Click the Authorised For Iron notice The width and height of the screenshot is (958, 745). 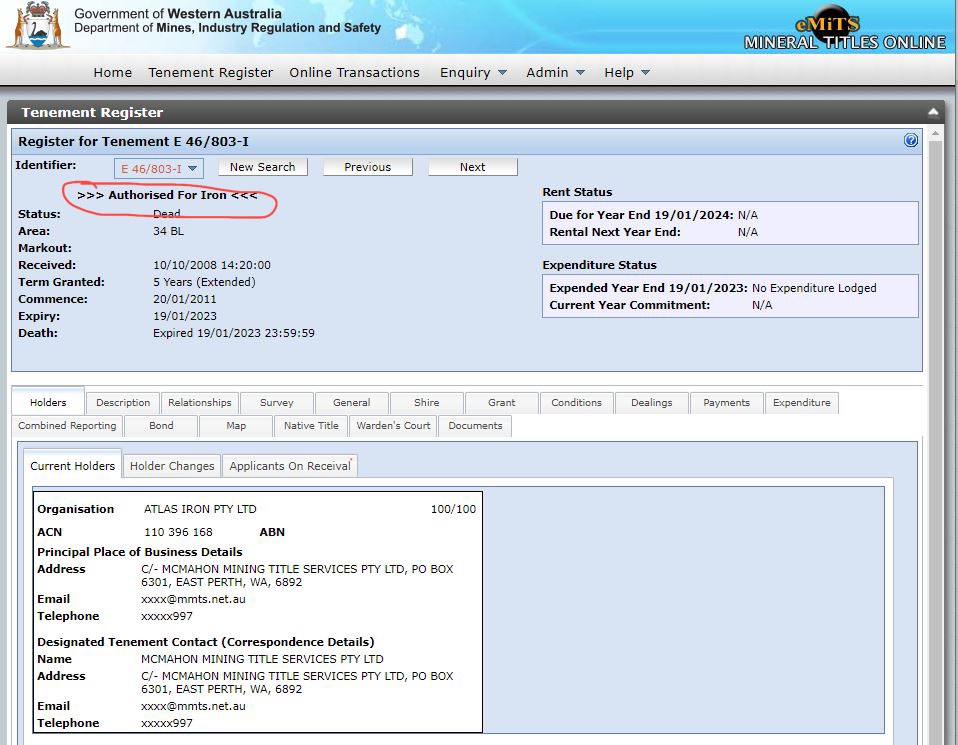(x=167, y=195)
